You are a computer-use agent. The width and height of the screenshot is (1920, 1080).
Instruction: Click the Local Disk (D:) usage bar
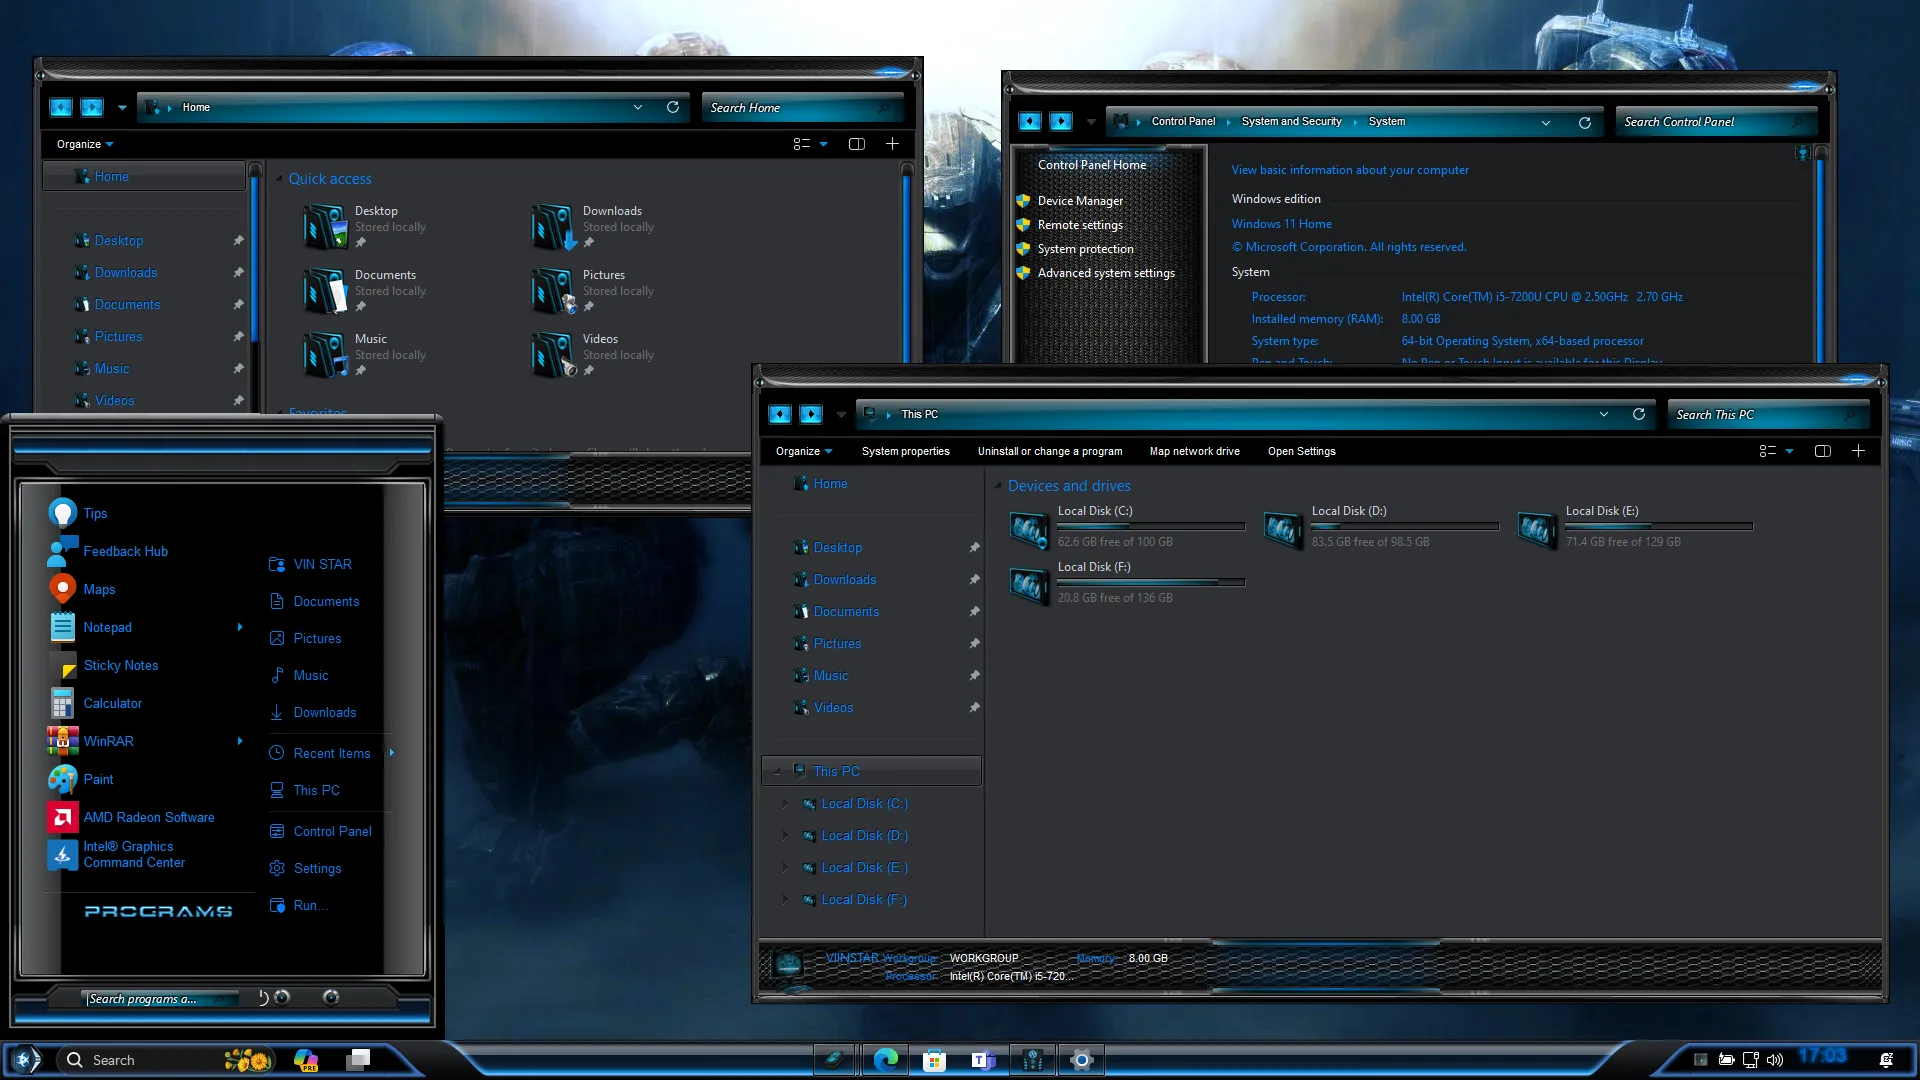click(1404, 525)
